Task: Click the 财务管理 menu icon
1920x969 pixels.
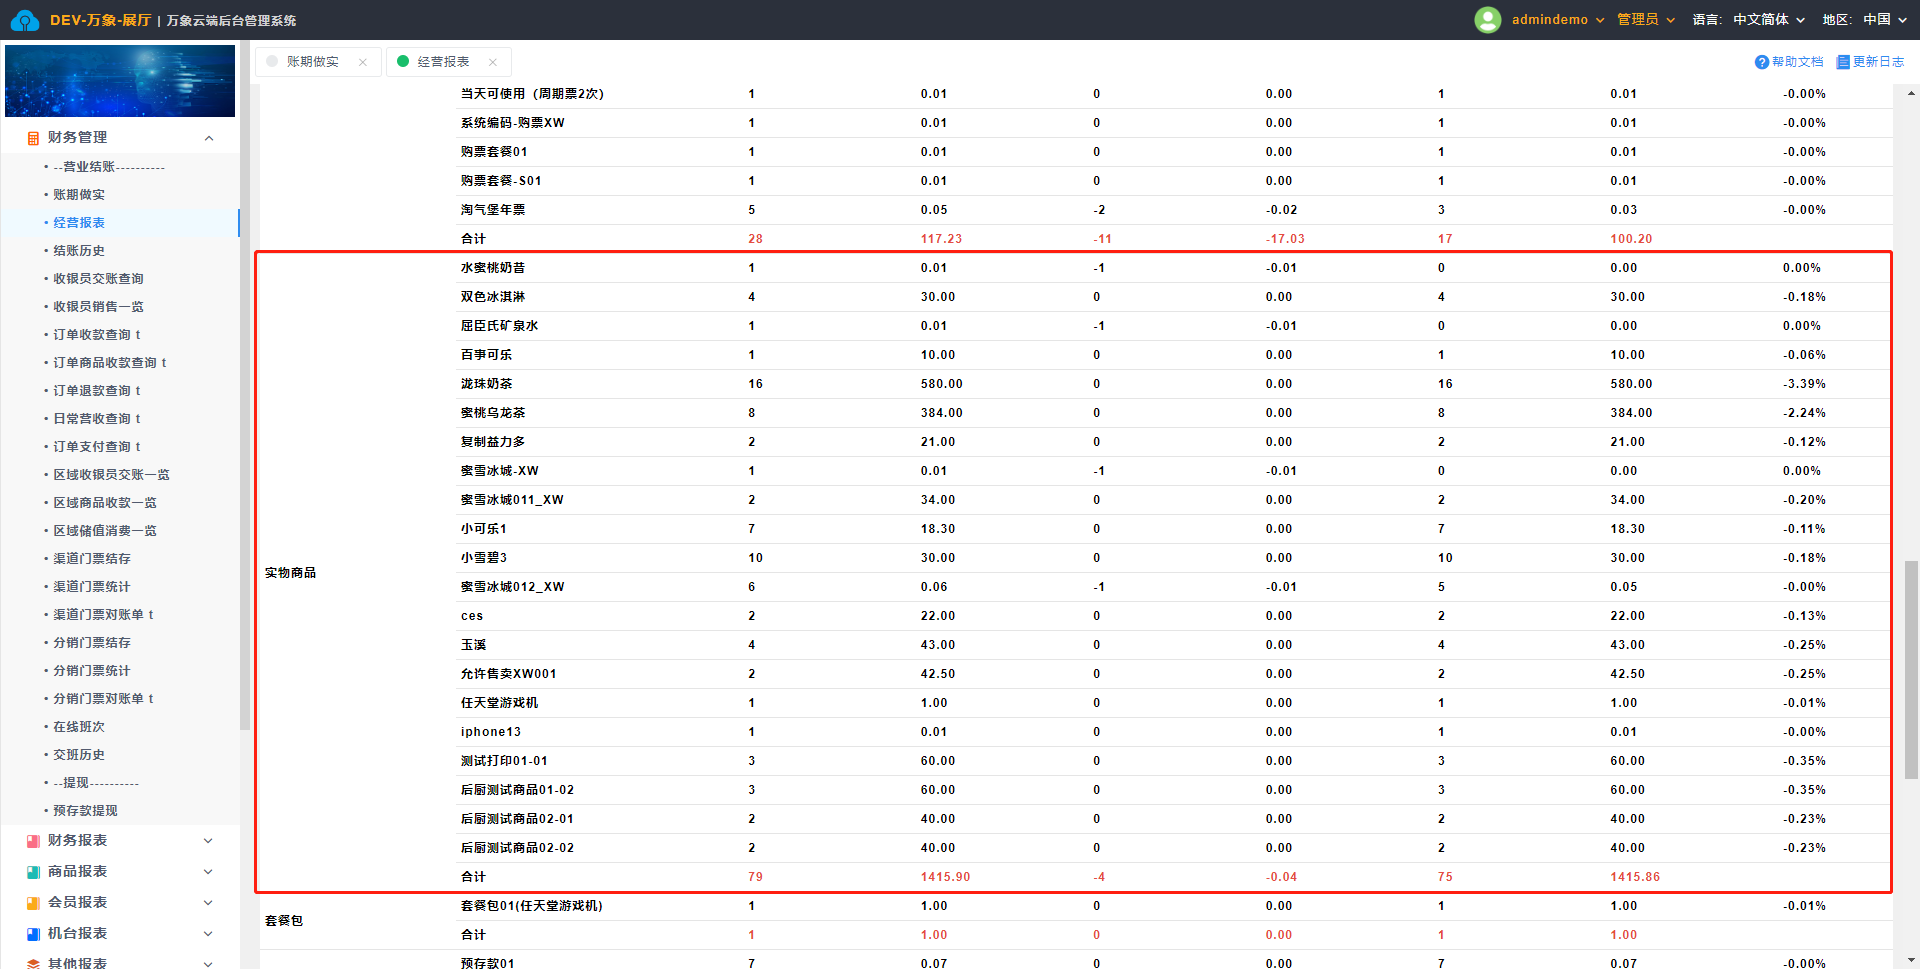Action: [33, 138]
